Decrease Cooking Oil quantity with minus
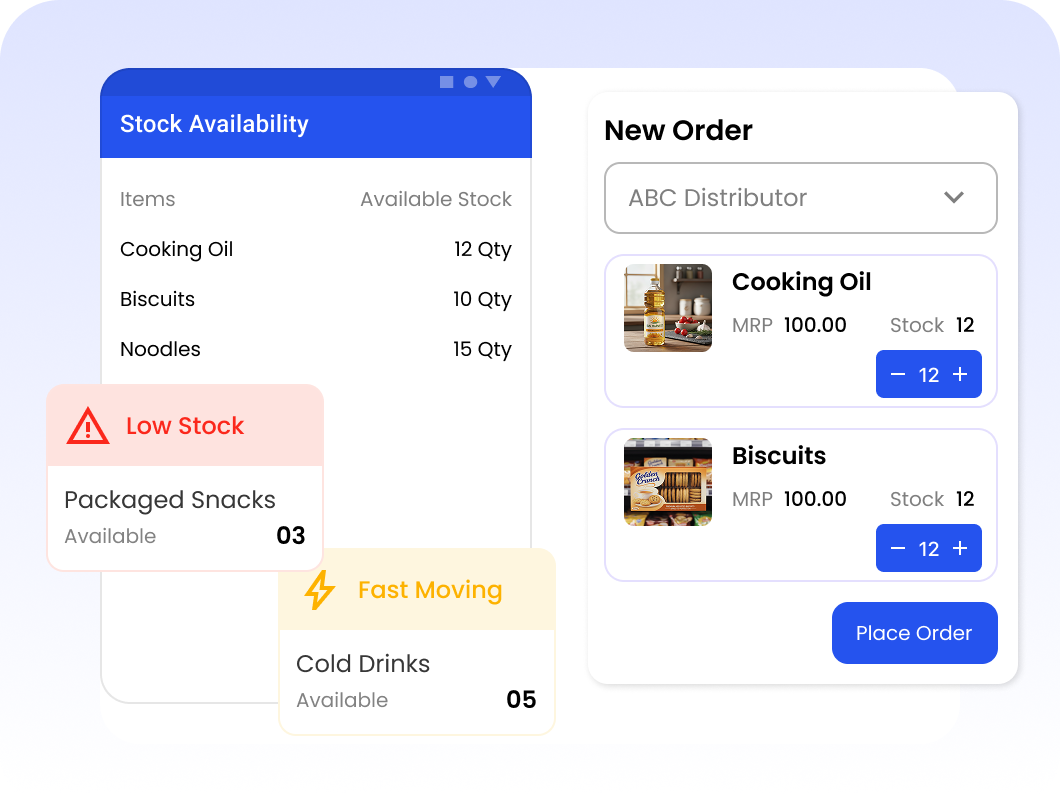The width and height of the screenshot is (1060, 812). coord(898,374)
